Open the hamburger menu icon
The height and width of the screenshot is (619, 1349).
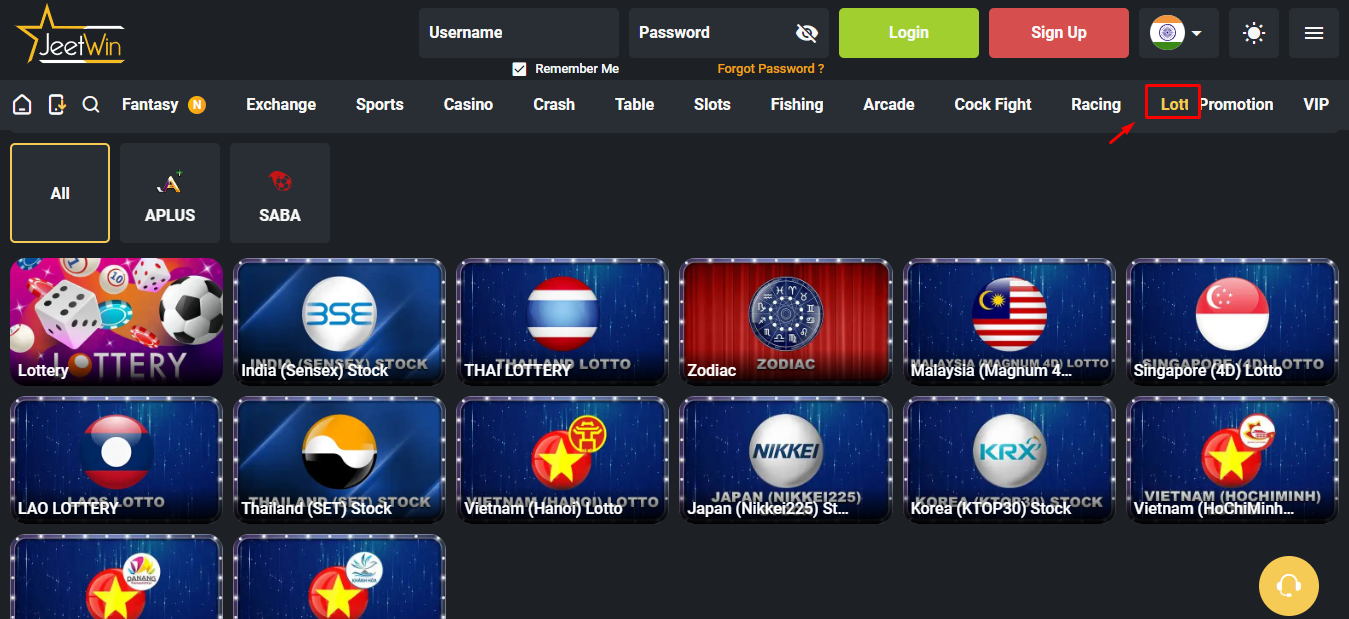pos(1314,33)
